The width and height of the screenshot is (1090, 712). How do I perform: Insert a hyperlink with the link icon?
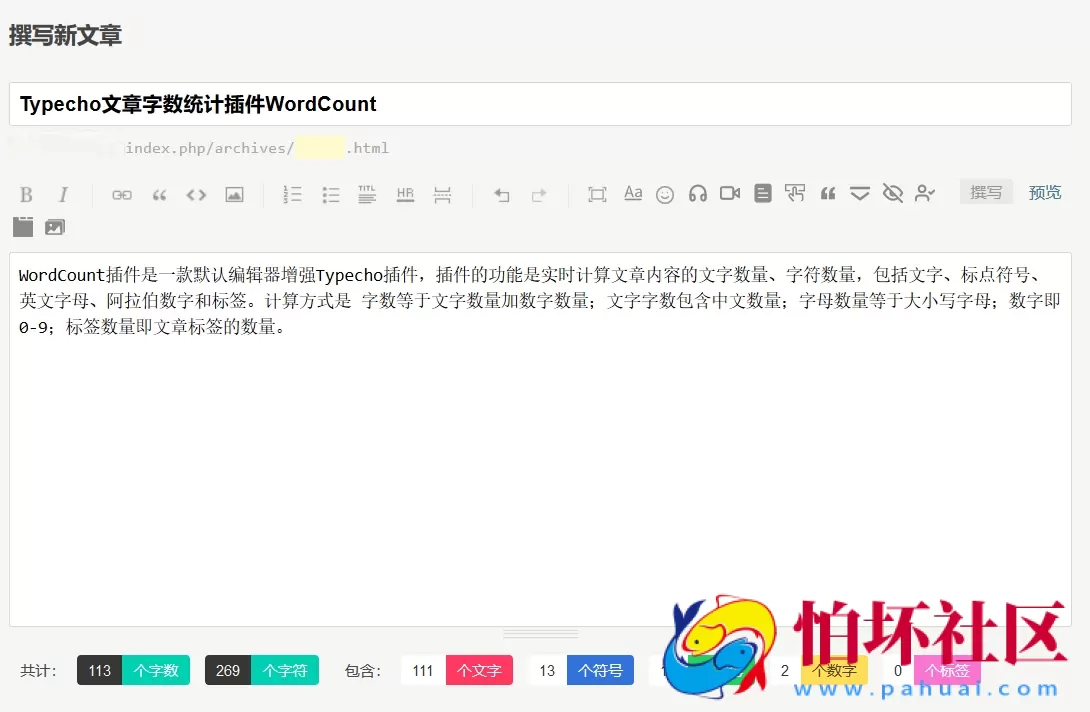pyautogui.click(x=121, y=193)
